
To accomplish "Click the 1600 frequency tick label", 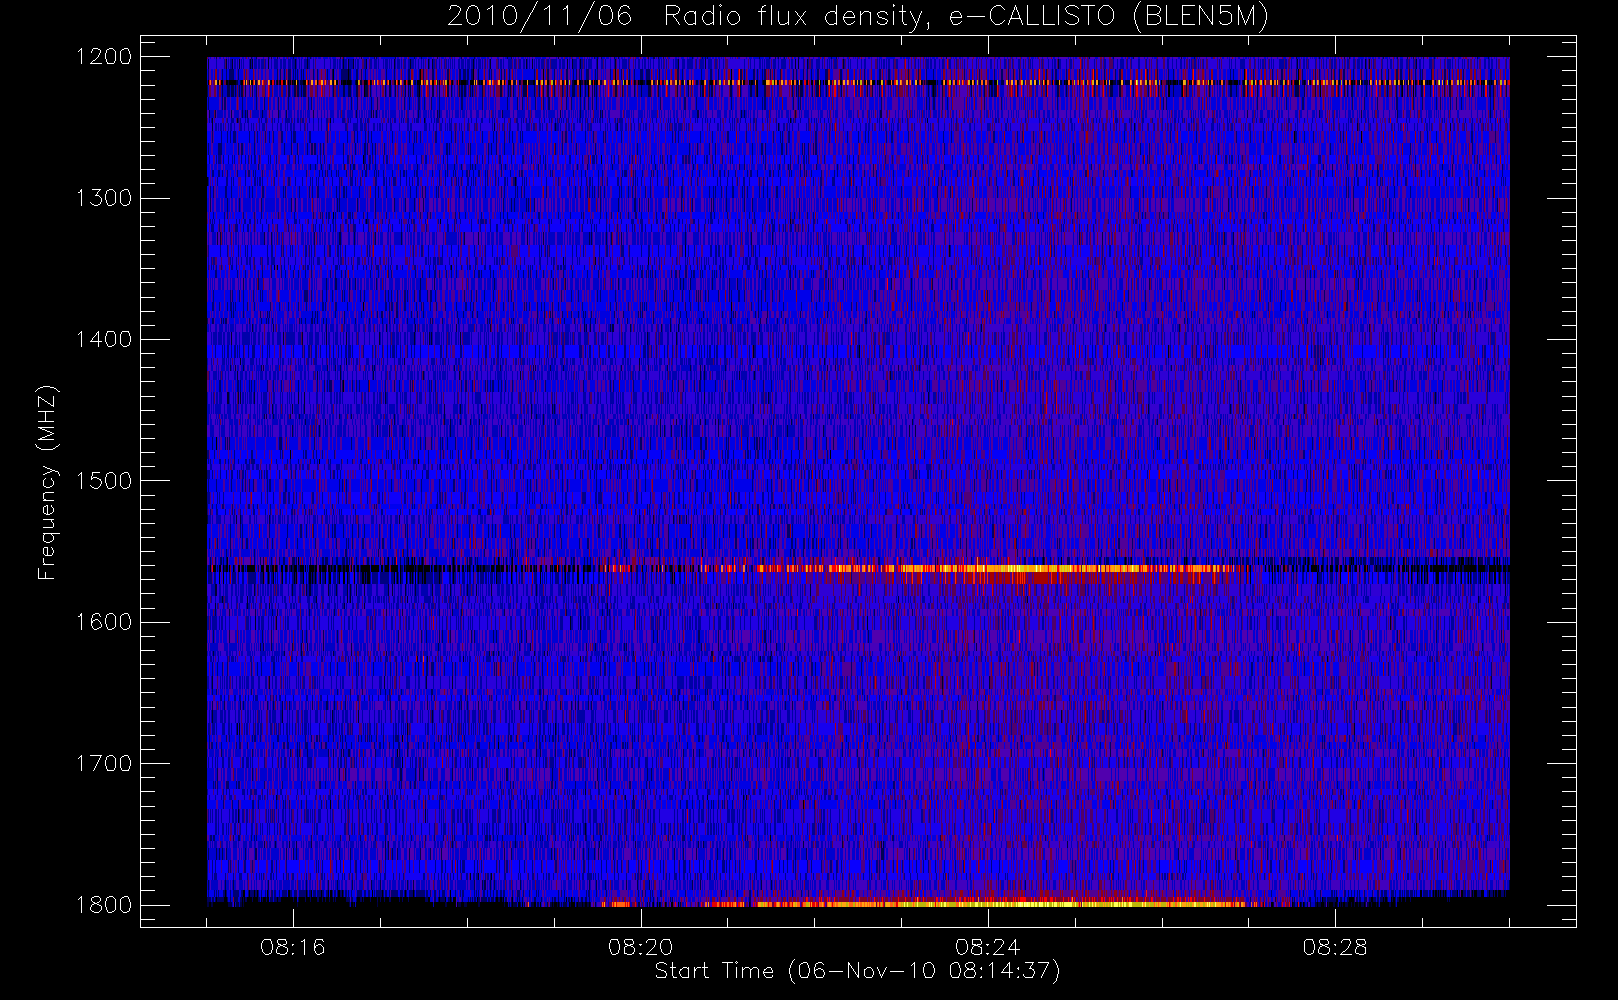I will tap(104, 622).
